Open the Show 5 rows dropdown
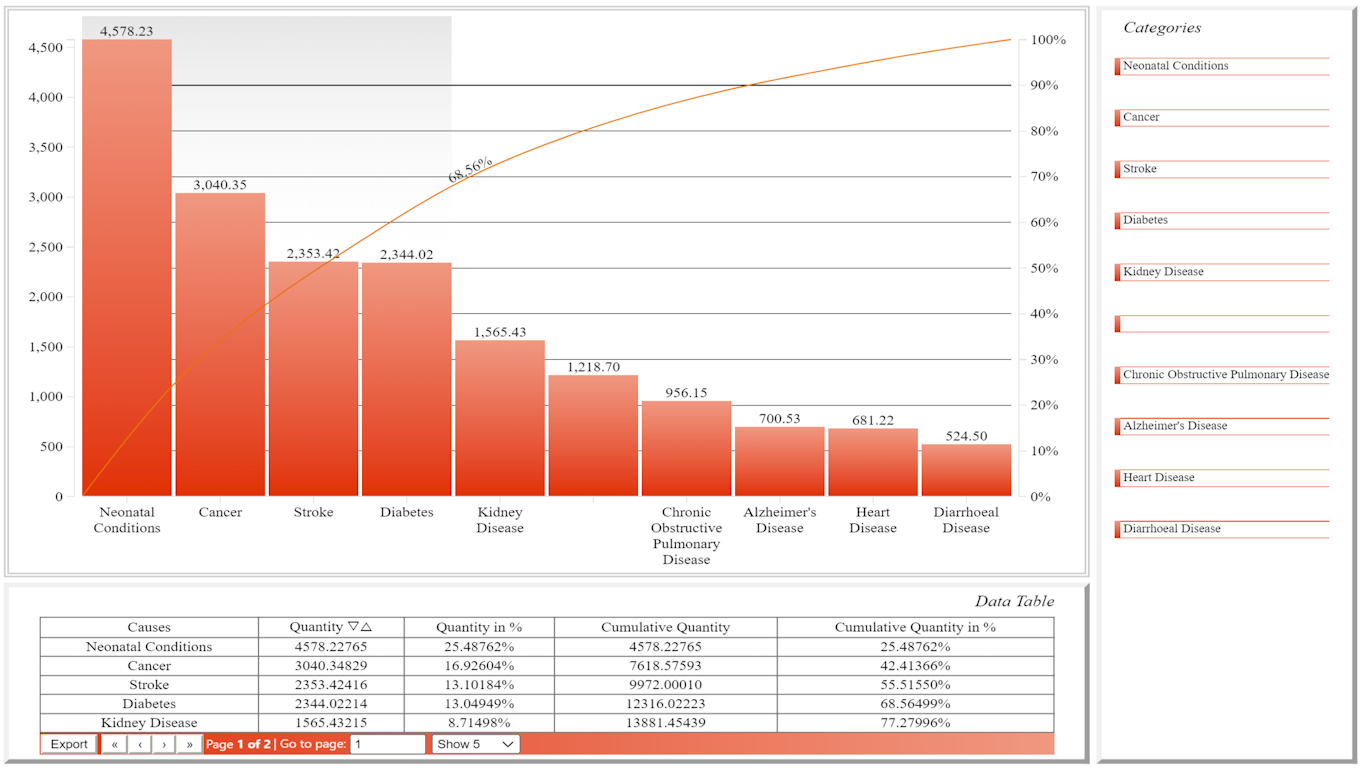Screen dimensions: 1366x768 (x=476, y=744)
